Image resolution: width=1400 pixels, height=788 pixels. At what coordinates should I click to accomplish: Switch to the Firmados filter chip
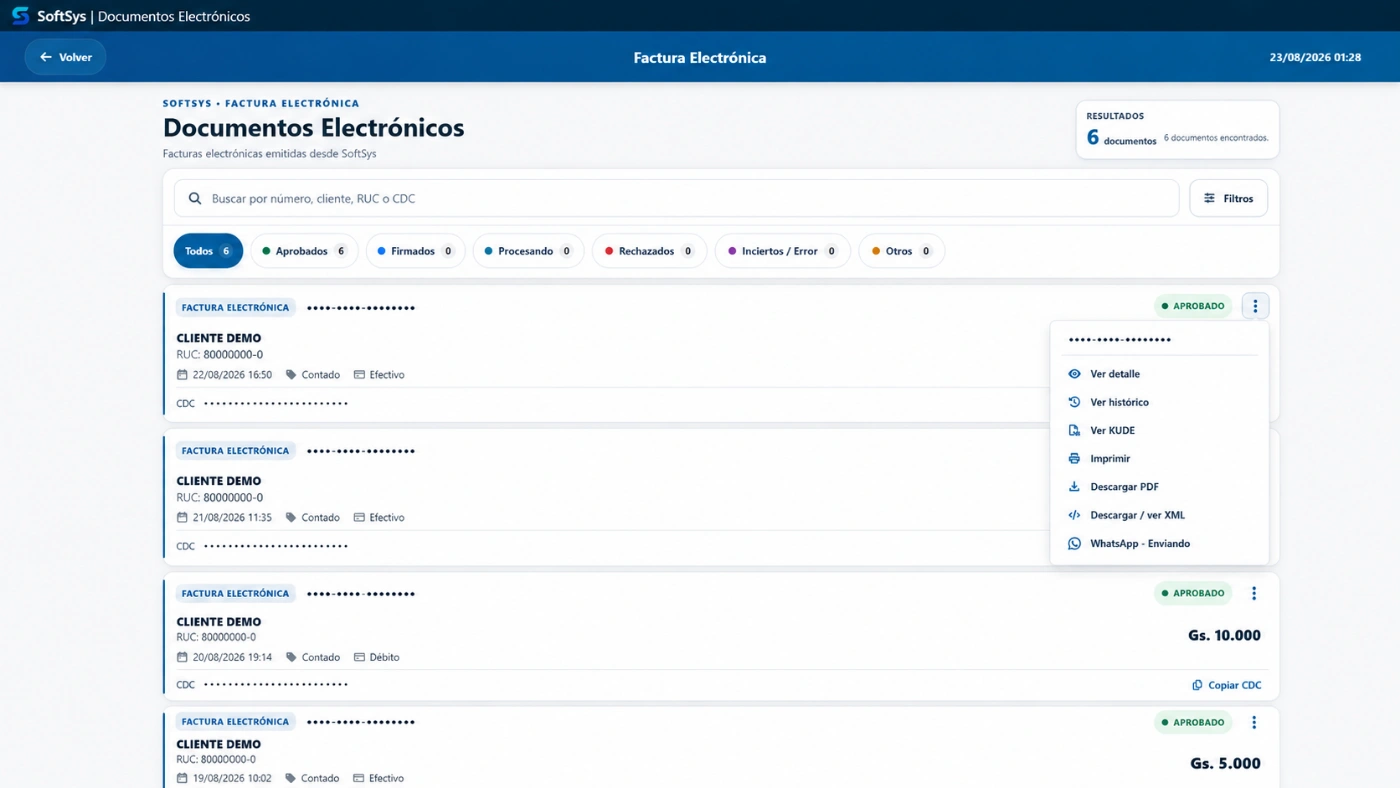click(415, 251)
